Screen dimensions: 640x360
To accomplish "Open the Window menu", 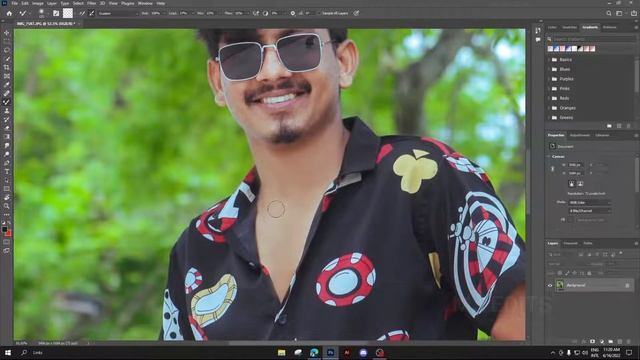I will click(x=145, y=3).
